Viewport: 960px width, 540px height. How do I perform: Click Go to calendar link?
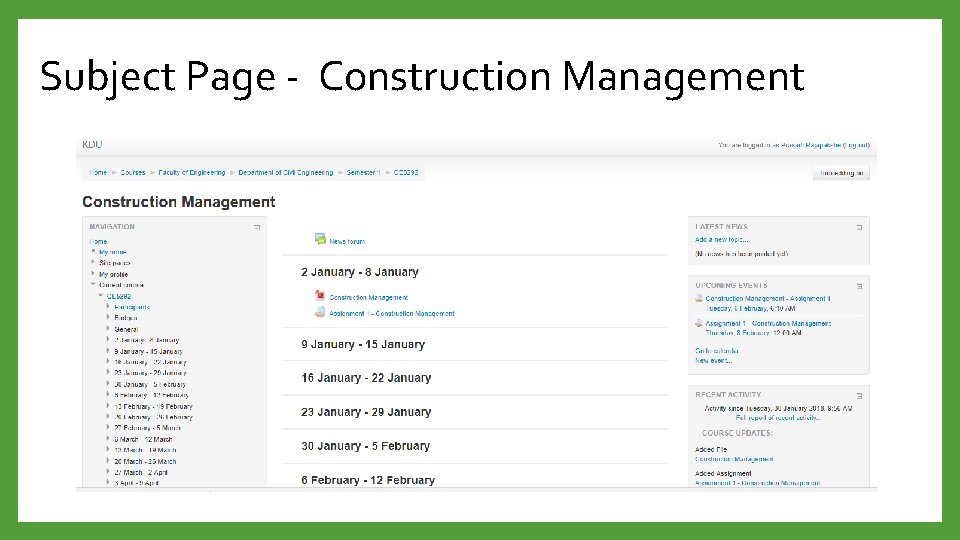click(x=716, y=351)
